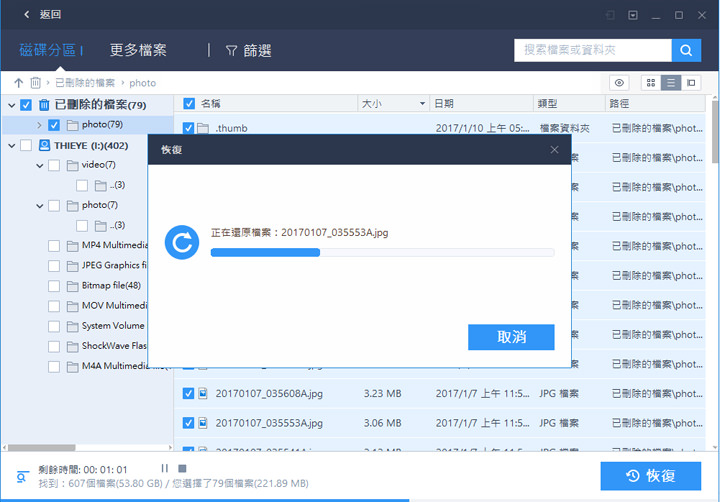Pause the scan in progress
Viewport: 720px width, 502px height.
[x=165, y=468]
